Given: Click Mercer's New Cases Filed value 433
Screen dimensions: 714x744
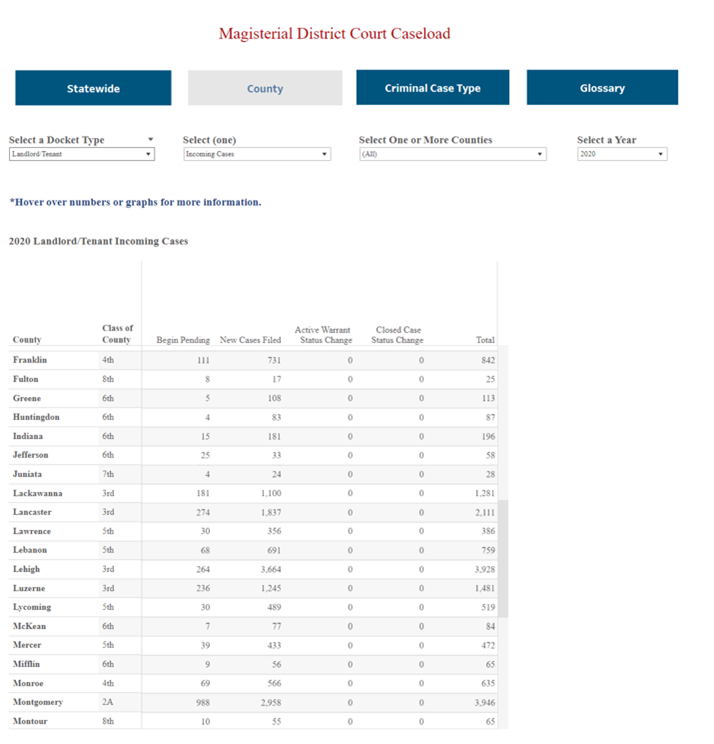Looking at the screenshot, I should point(274,645).
